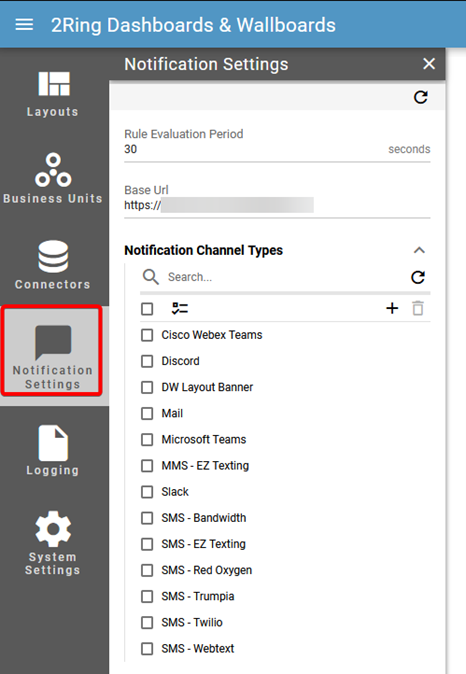Open System Settings gear
Viewport: 466px width, 674px height.
click(x=53, y=542)
